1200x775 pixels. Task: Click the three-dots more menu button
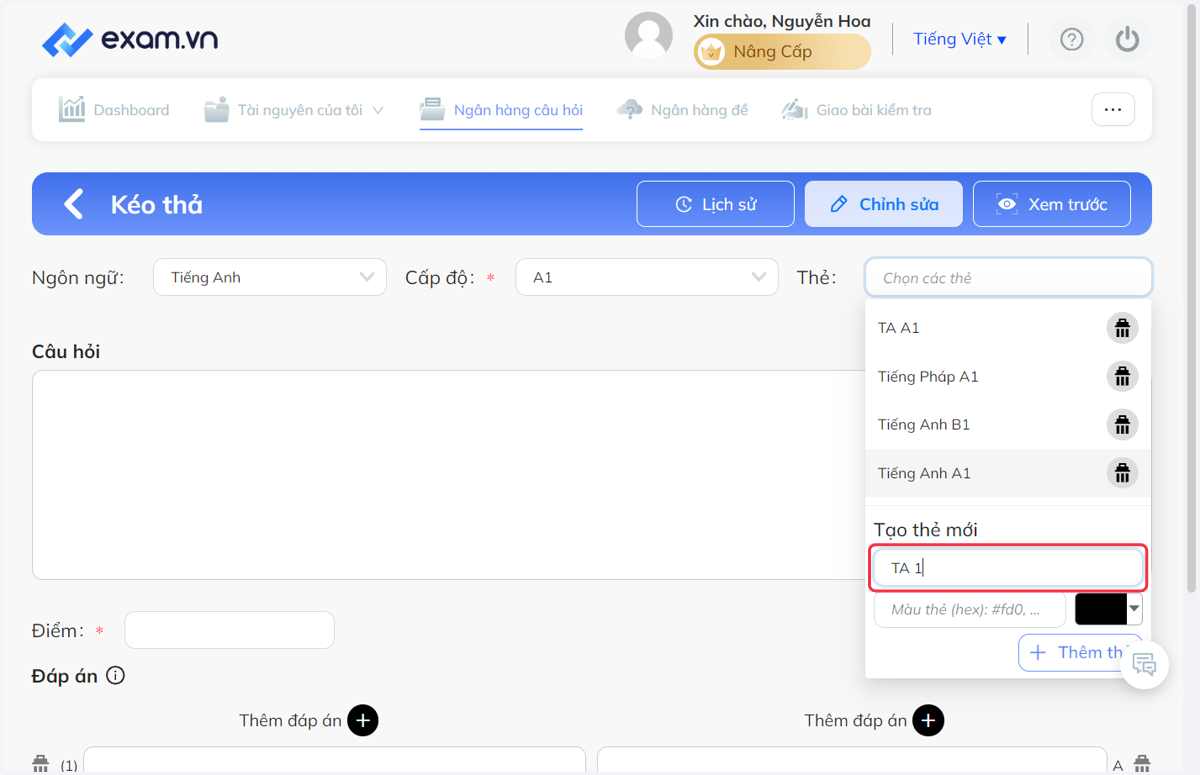1113,110
